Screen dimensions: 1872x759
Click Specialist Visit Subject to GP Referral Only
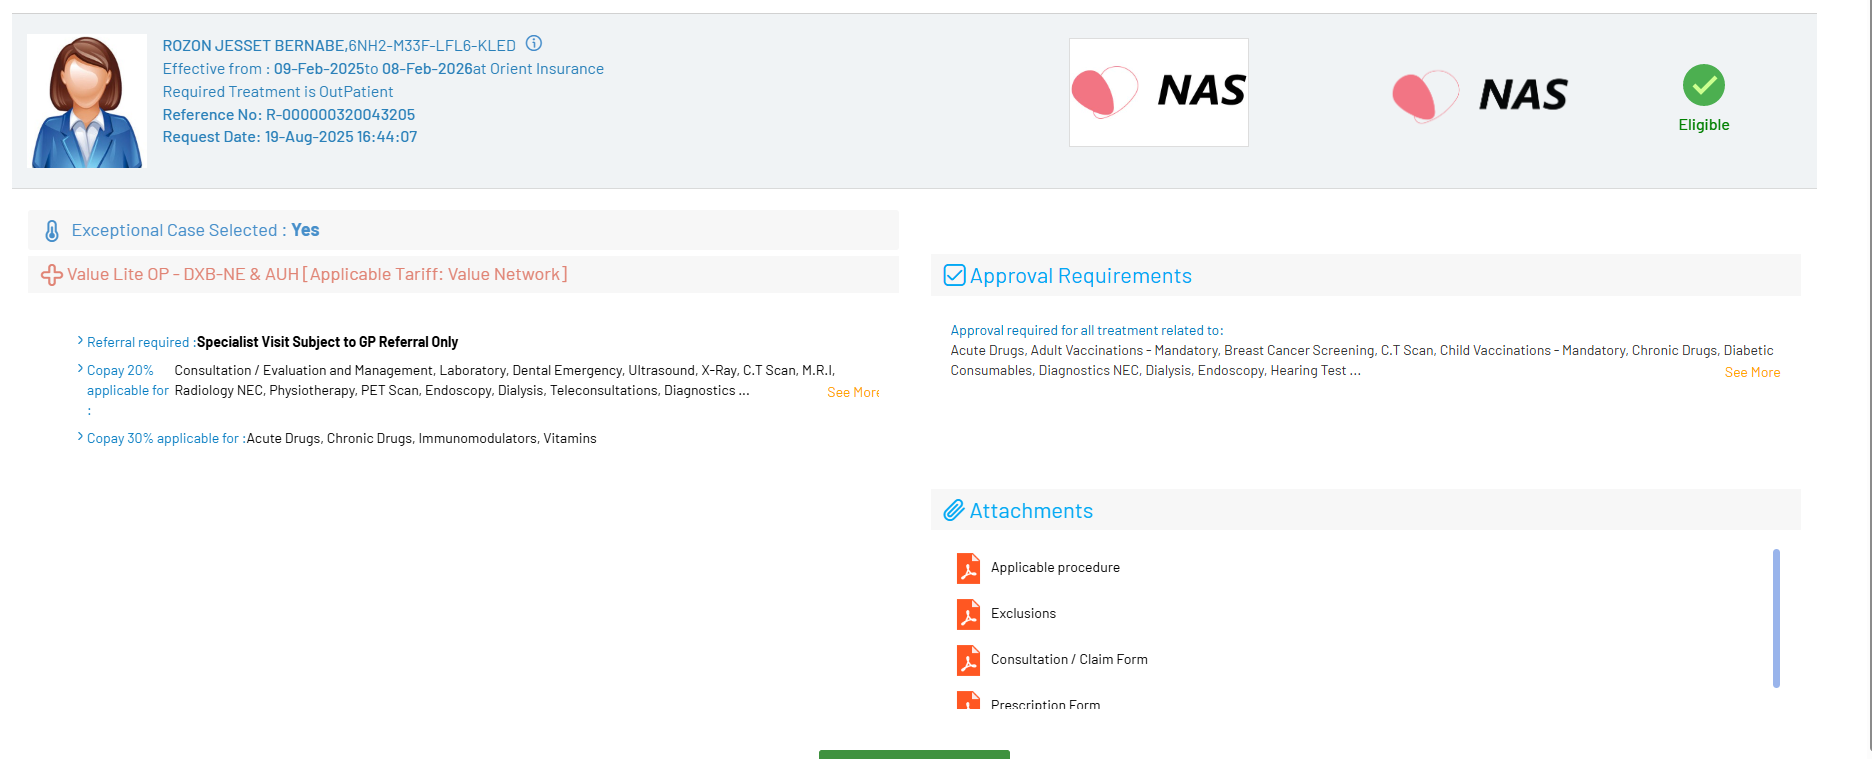[x=327, y=342]
